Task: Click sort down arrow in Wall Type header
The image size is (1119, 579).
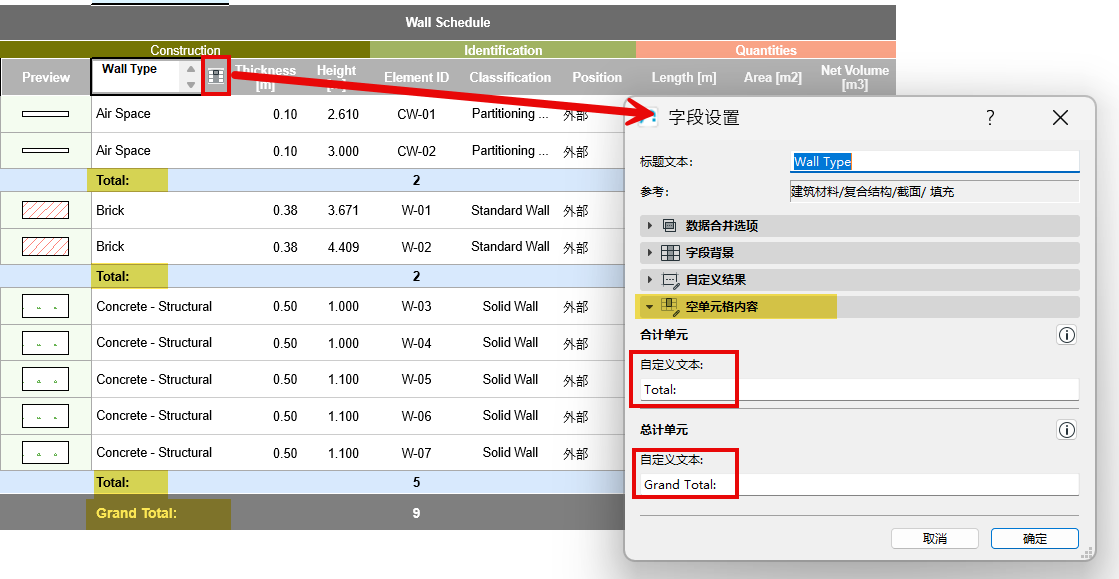Action: (191, 85)
